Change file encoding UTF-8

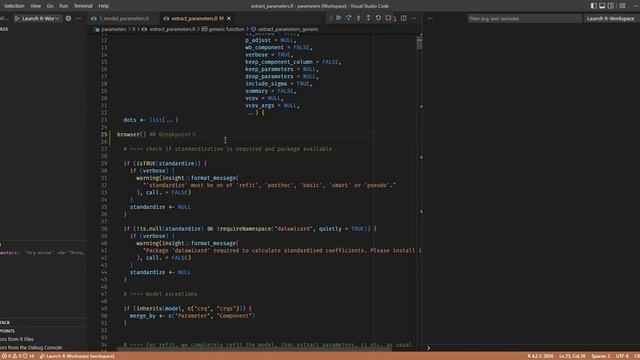pos(622,356)
